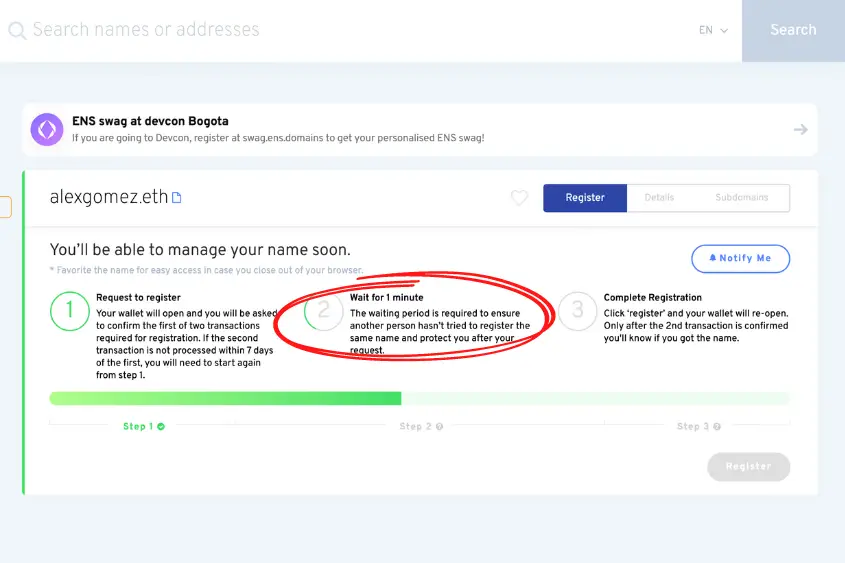Click the 'Step 2' label
Image resolution: width=845 pixels, height=563 pixels.
point(415,426)
